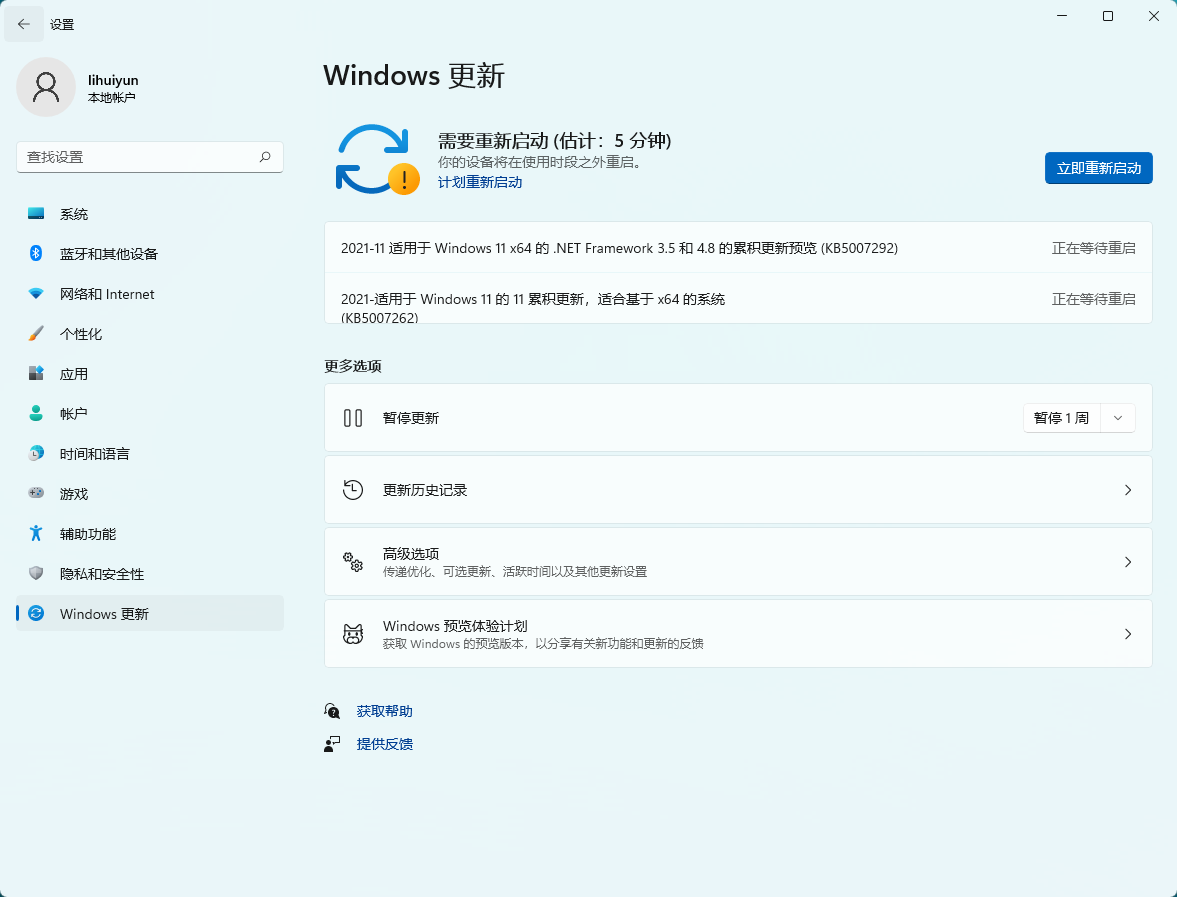Expand 更新历史记录 via its chevron

[1127, 490]
